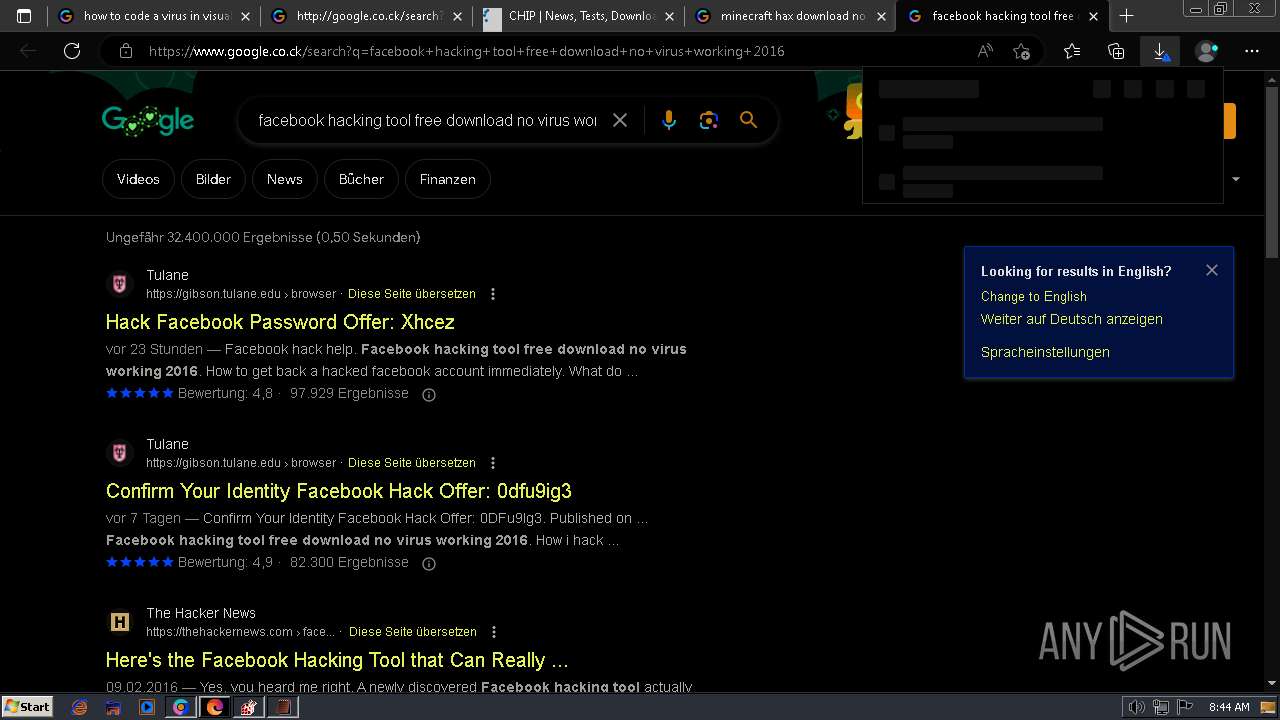
Task: Click the first Tulane site favicon
Action: click(x=120, y=284)
